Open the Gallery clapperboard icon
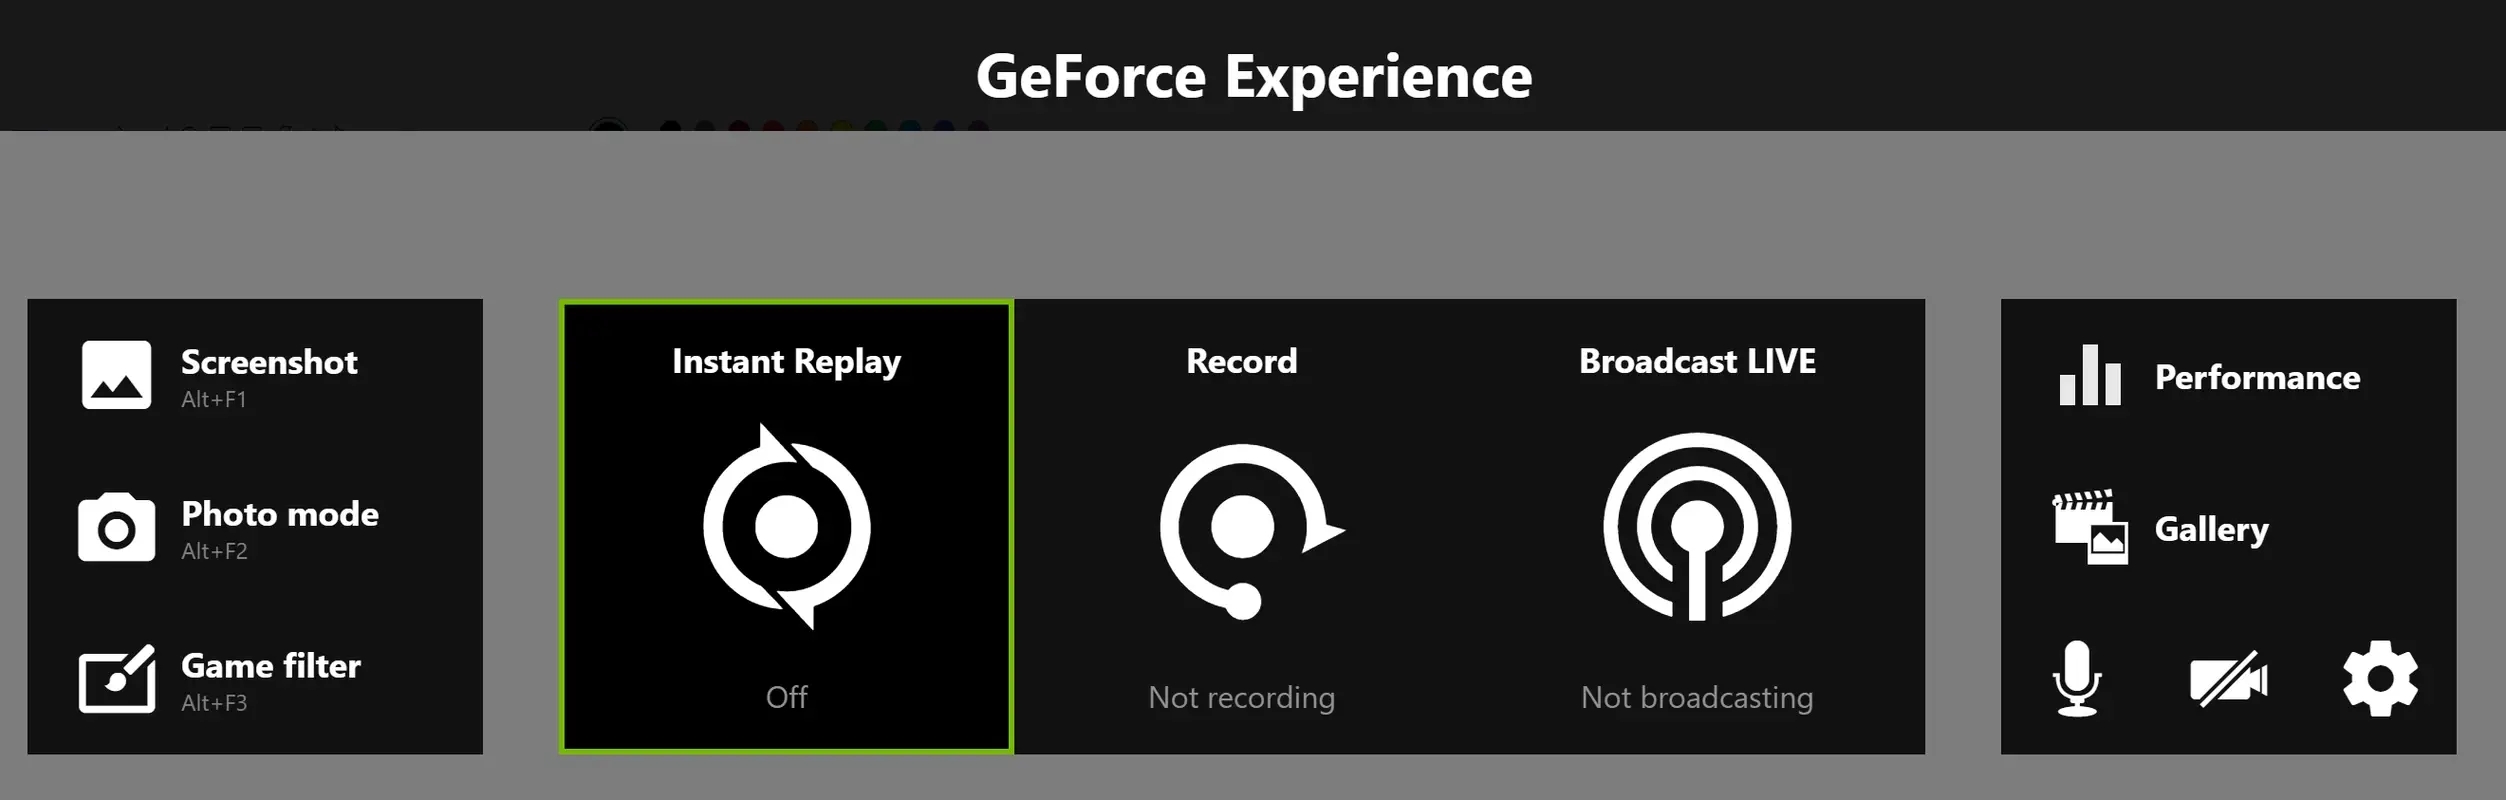The image size is (2506, 800). [2089, 527]
